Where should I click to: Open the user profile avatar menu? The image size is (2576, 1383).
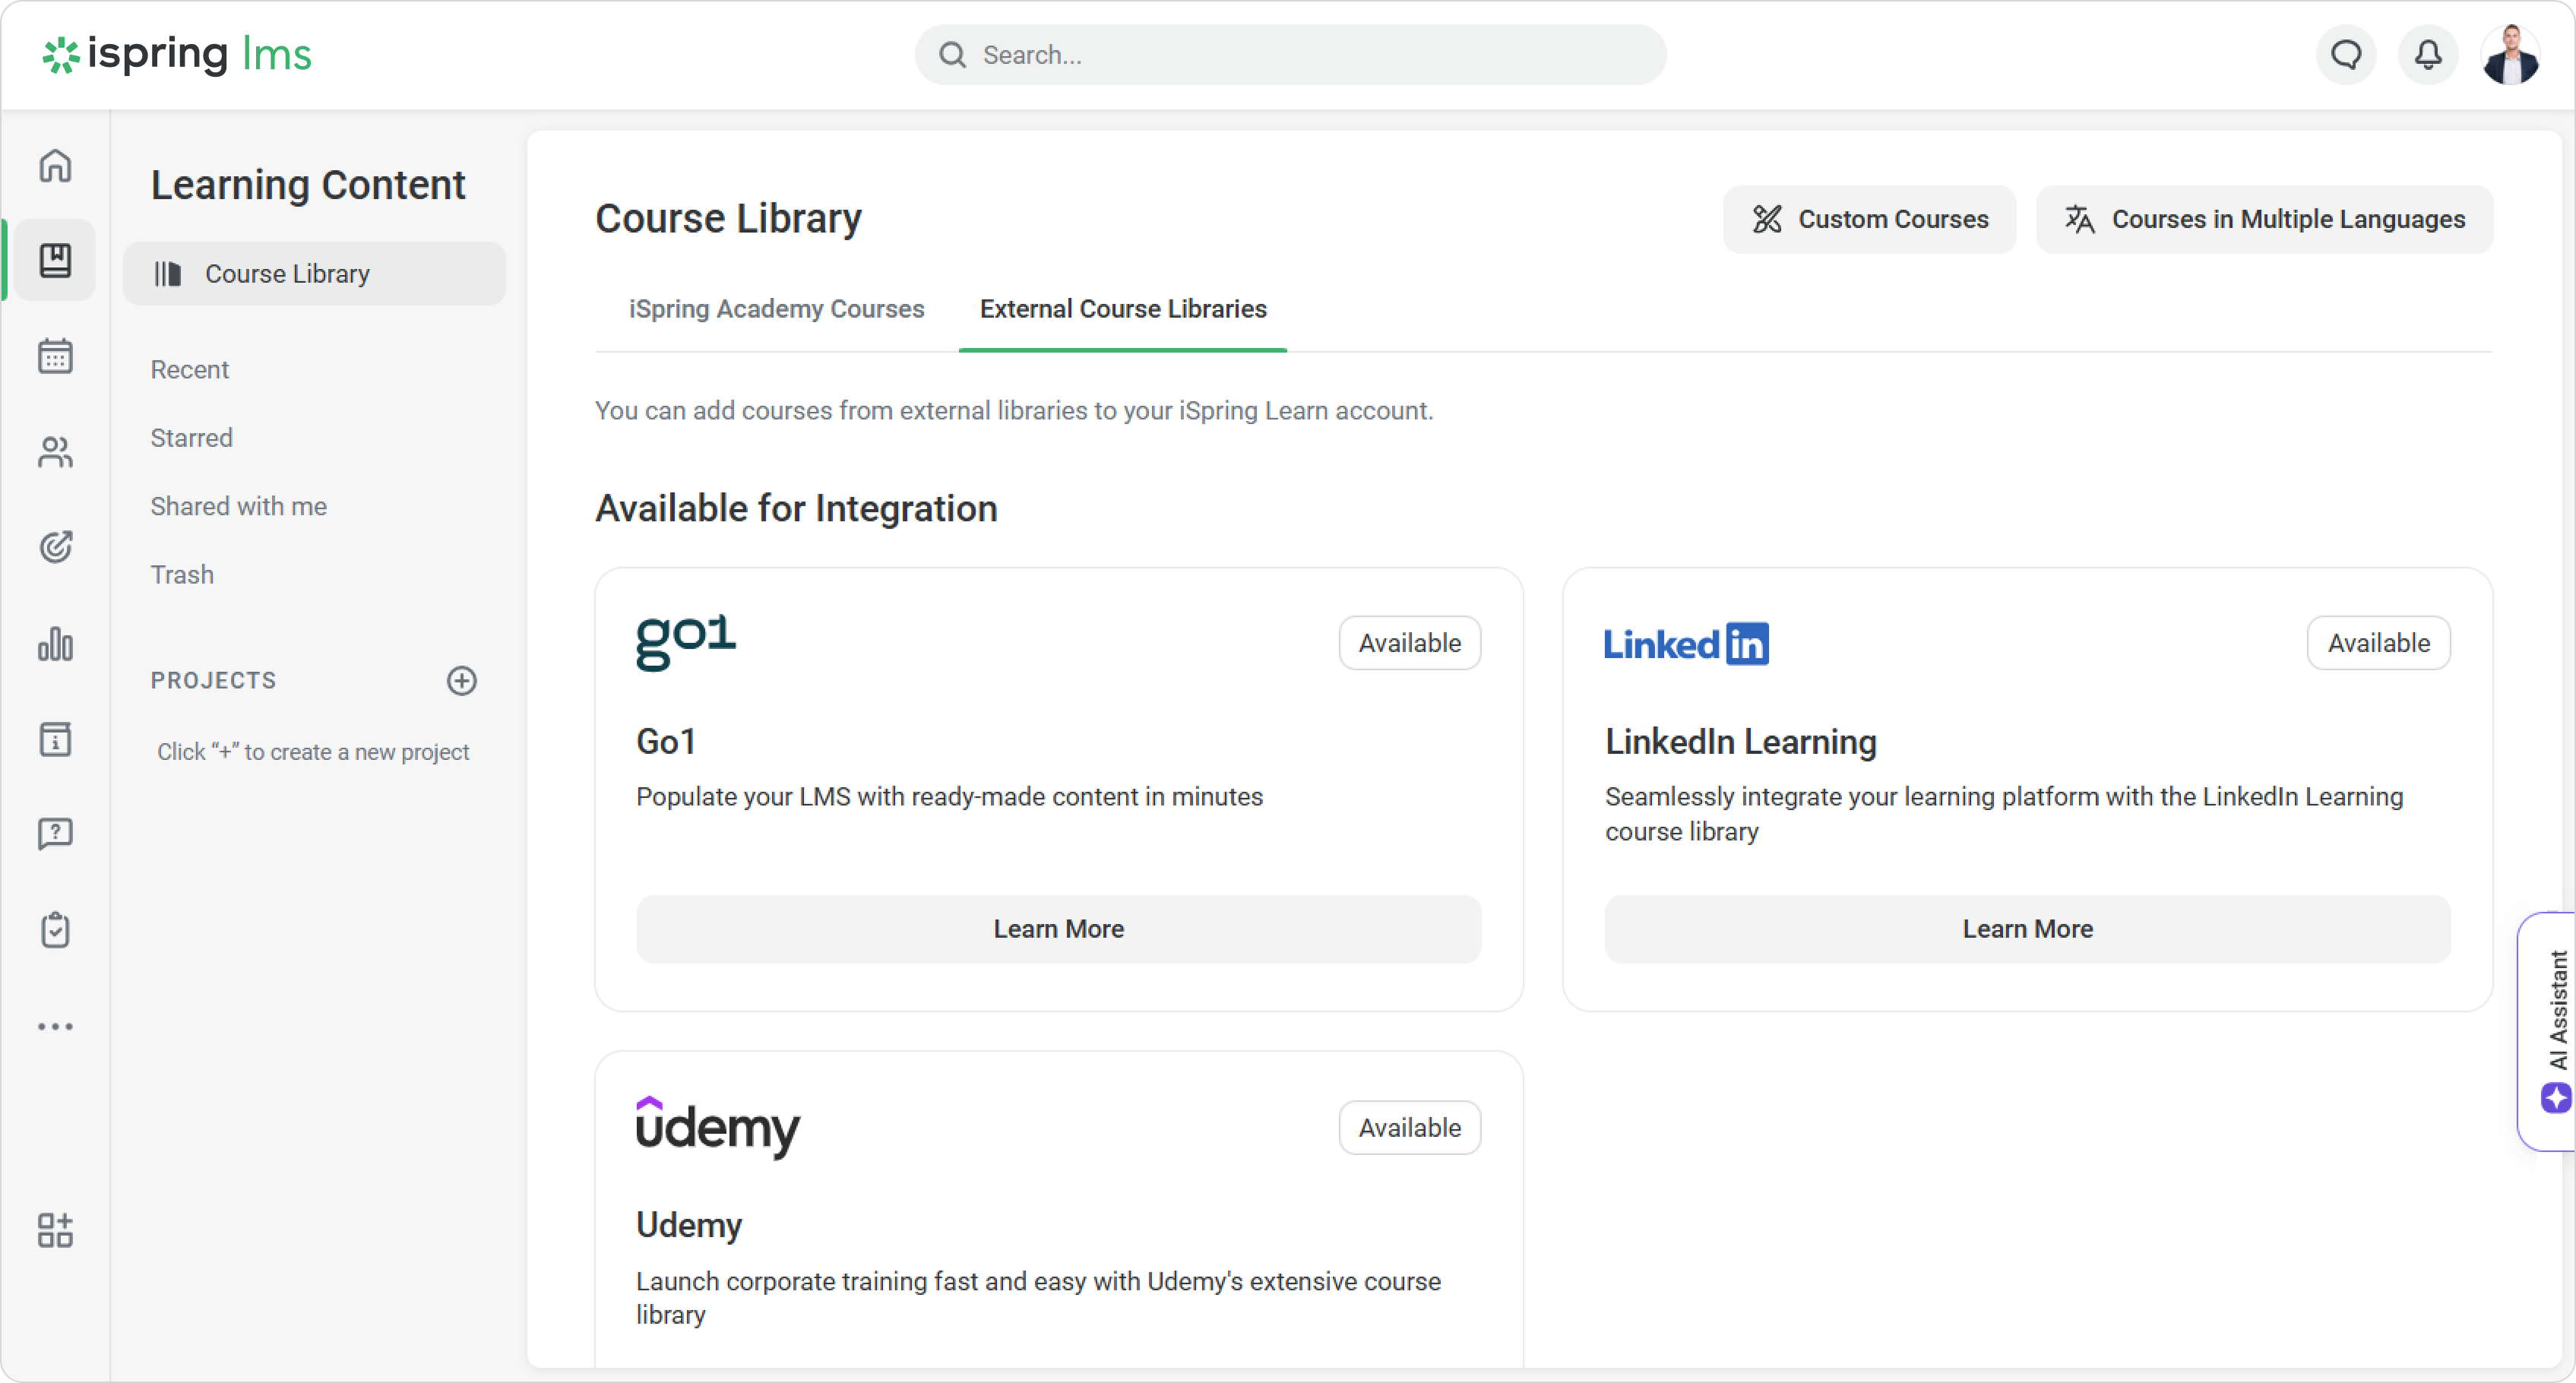pyautogui.click(x=2510, y=54)
